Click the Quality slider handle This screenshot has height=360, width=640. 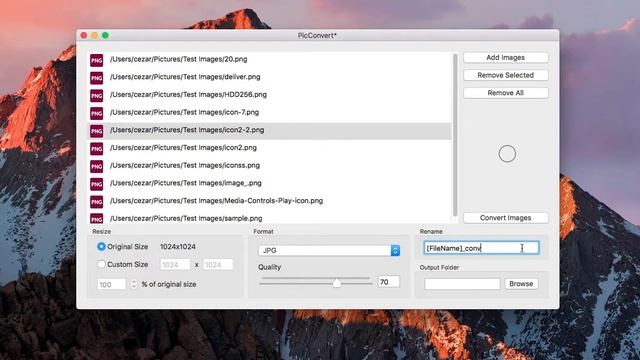point(337,282)
